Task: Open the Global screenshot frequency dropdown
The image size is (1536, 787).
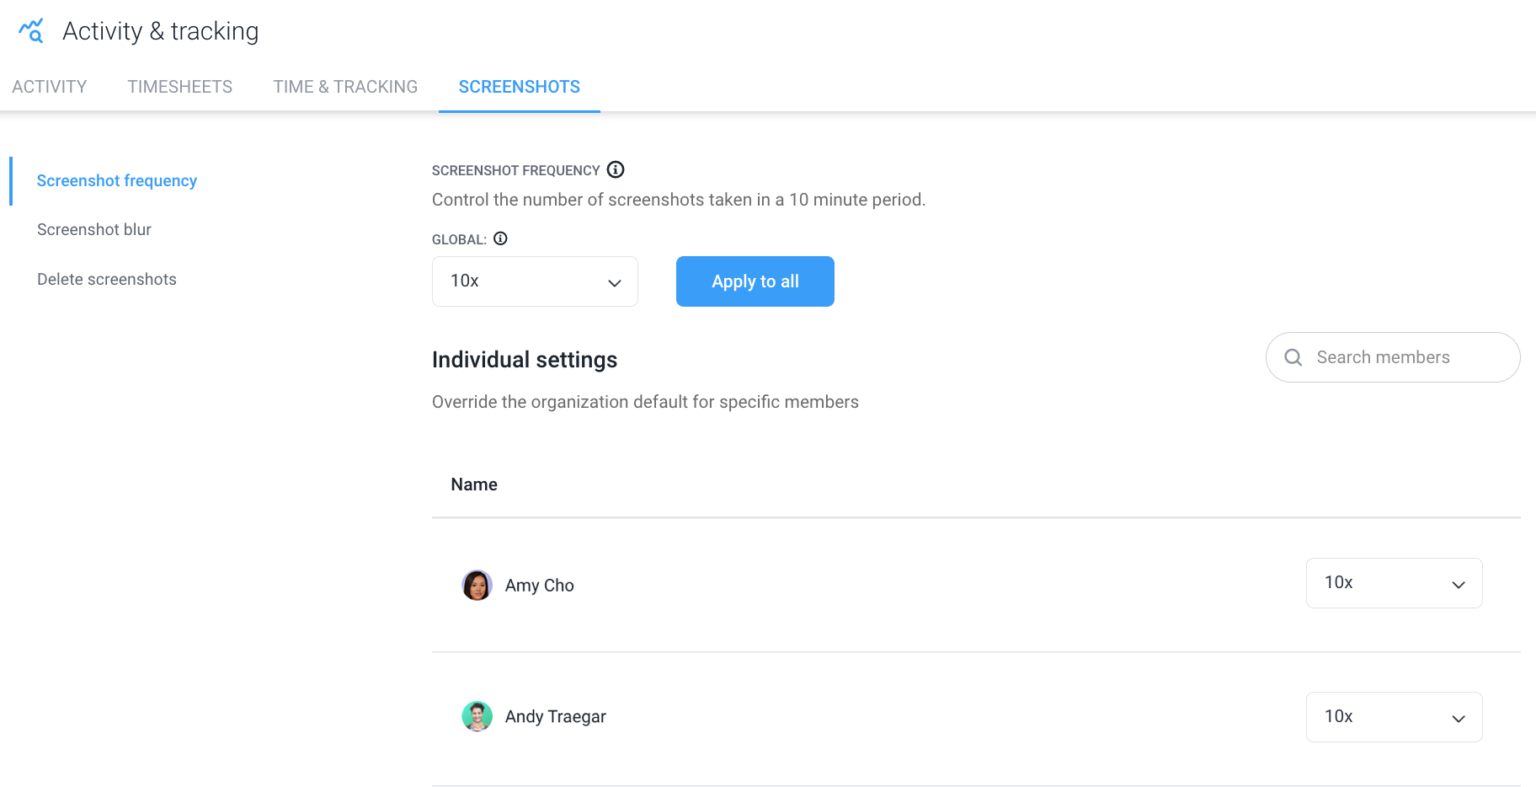Action: (x=534, y=281)
